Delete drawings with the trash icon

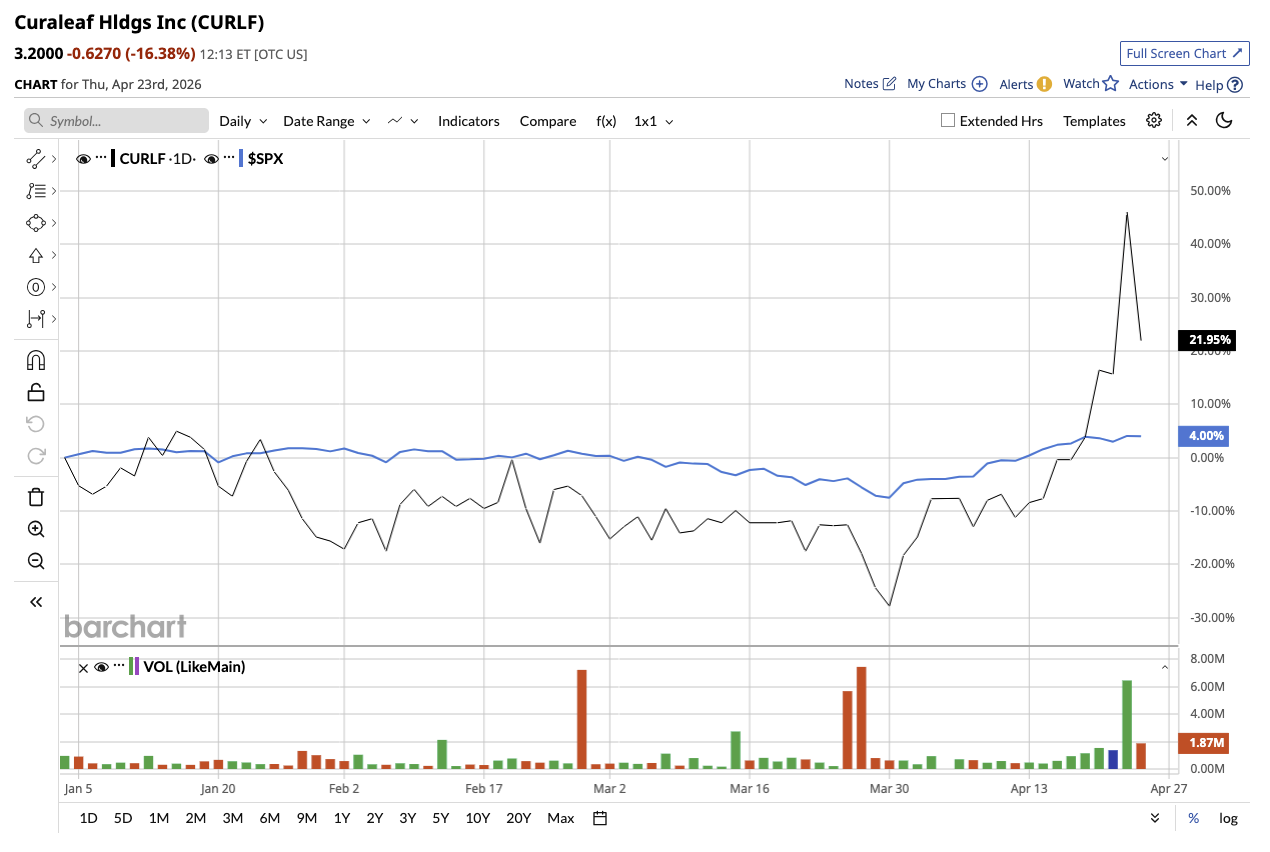coord(36,497)
